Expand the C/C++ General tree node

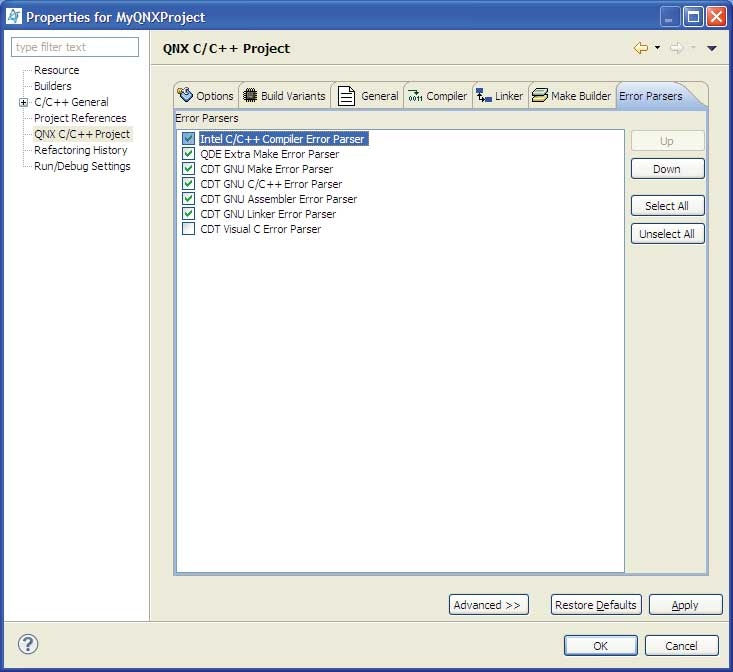click(x=23, y=102)
